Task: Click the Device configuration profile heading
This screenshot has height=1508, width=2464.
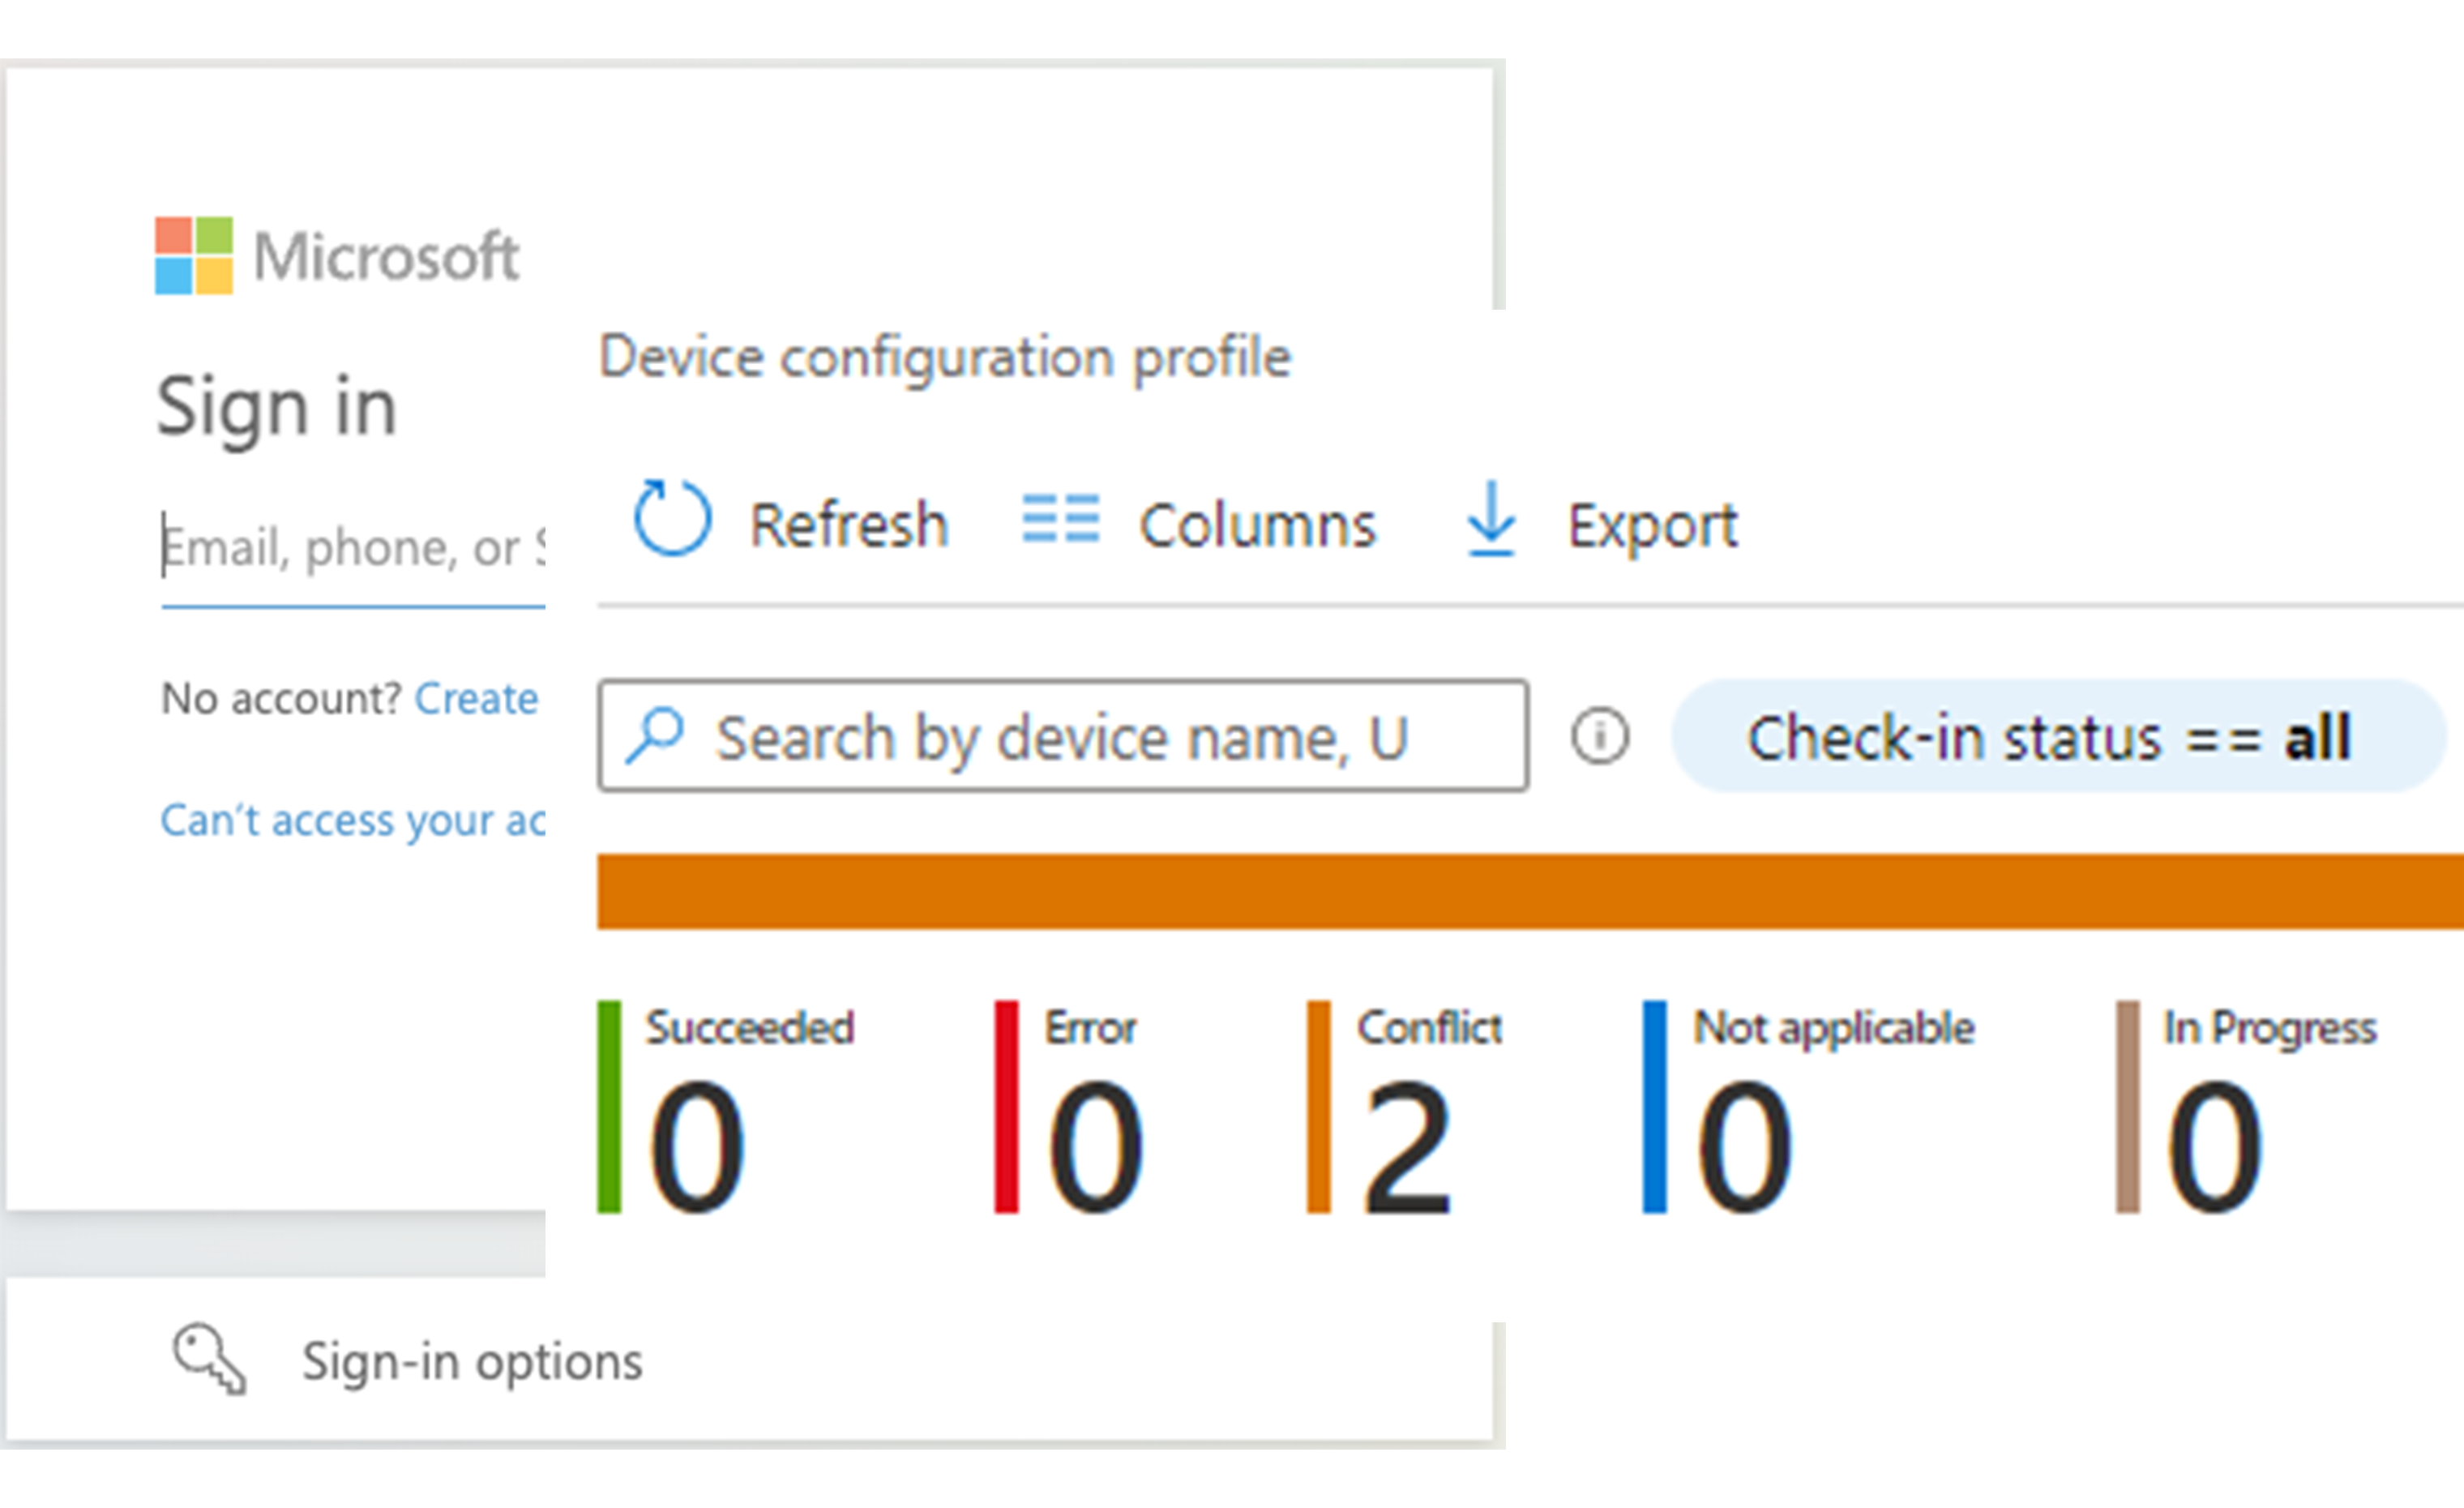Action: tap(945, 358)
